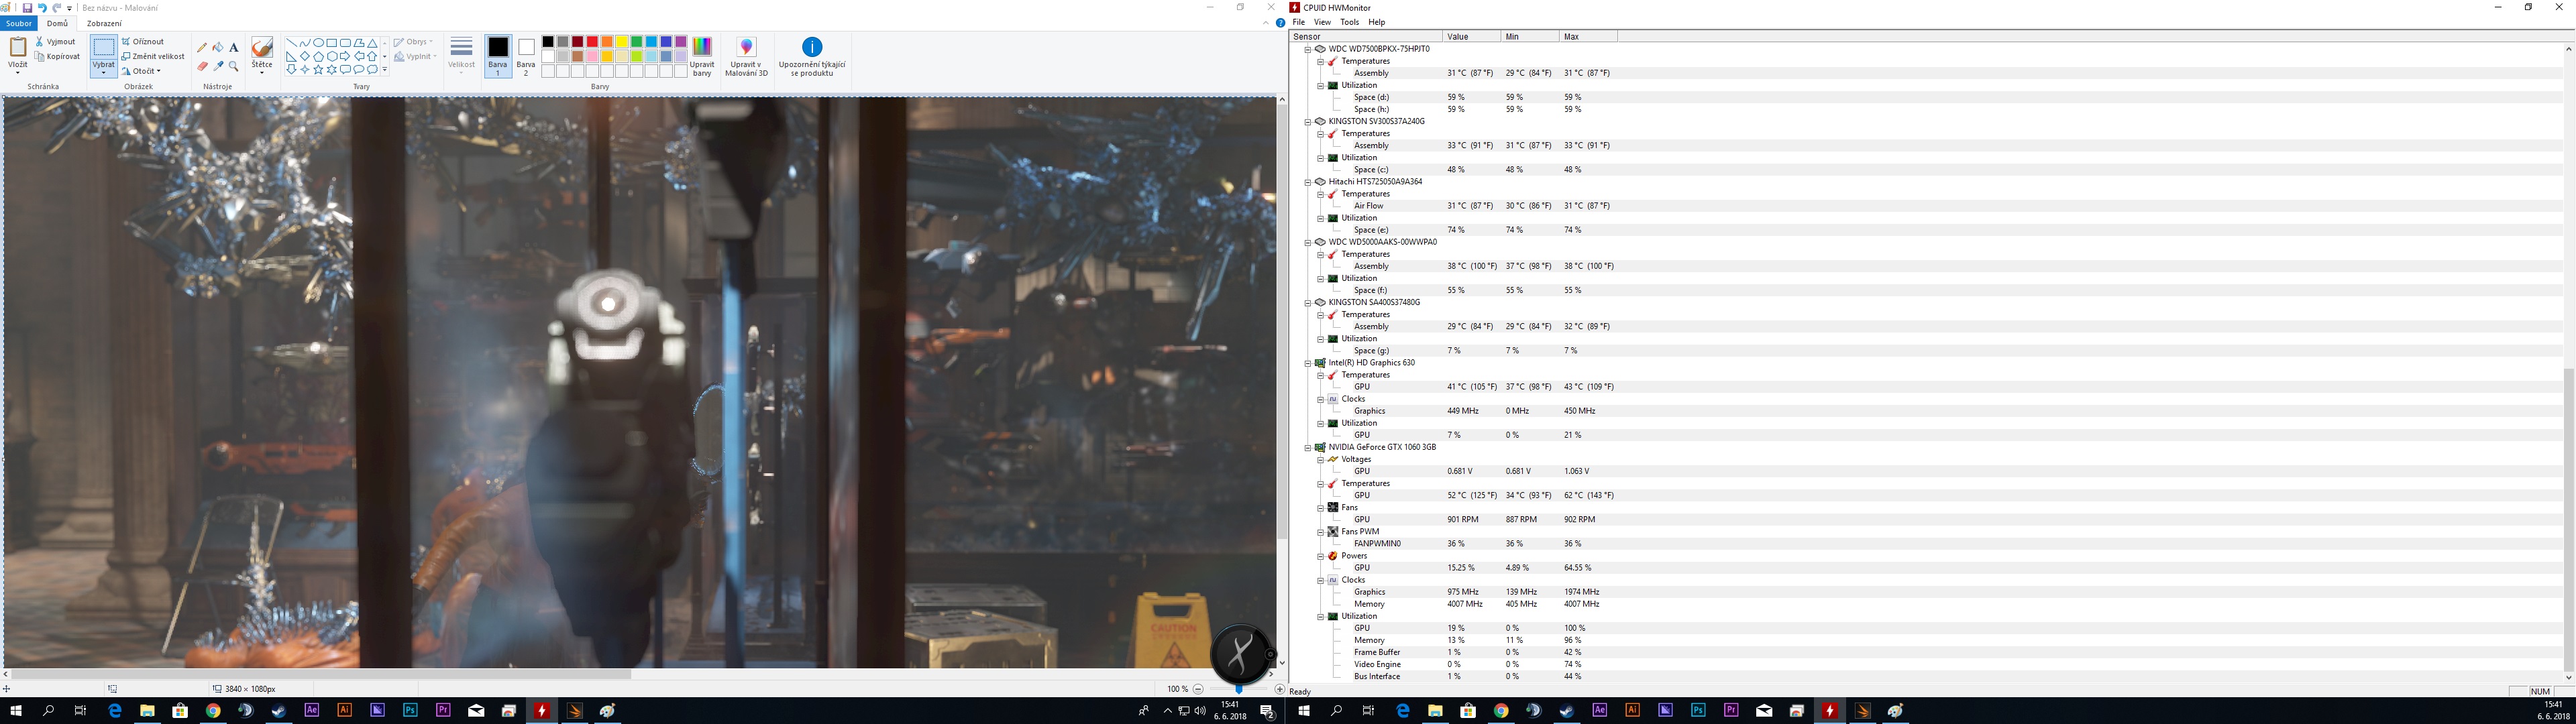
Task: Open the Otočit dropdown
Action: coord(142,71)
